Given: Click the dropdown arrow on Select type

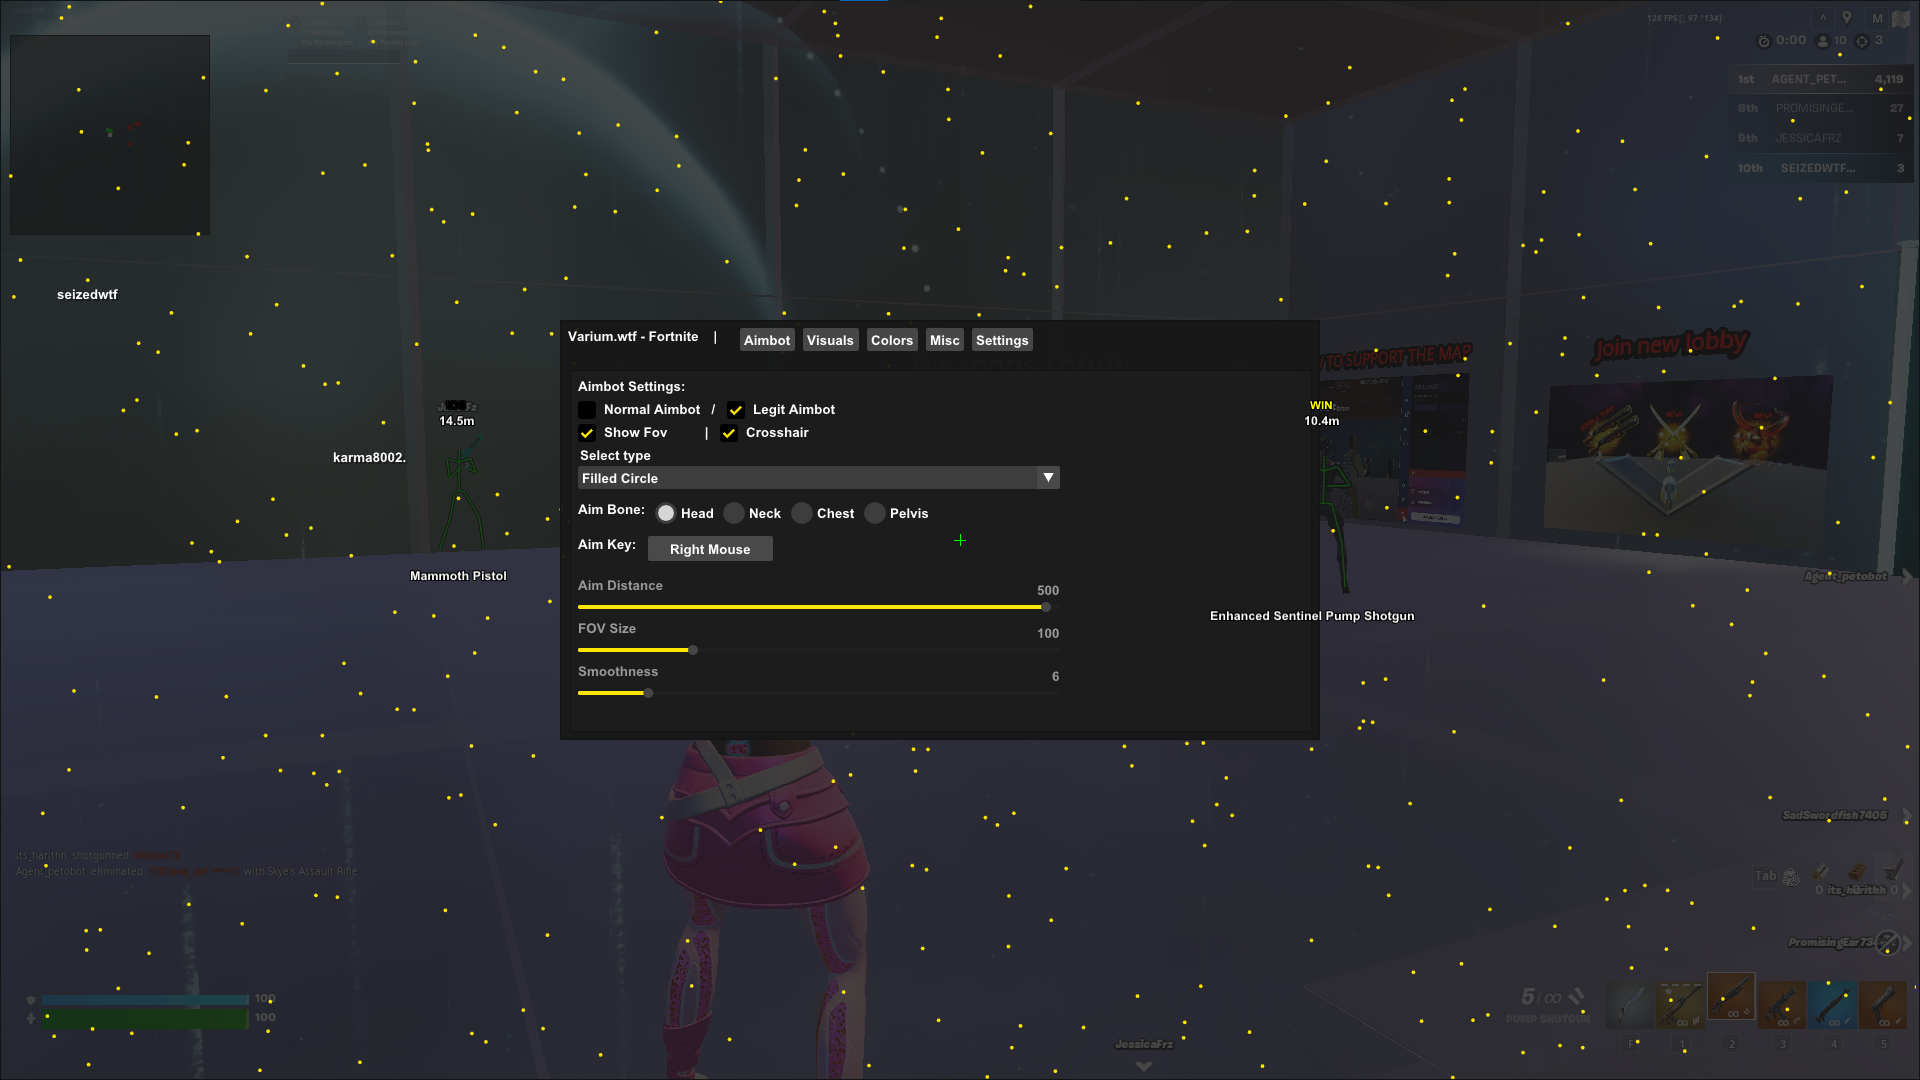Looking at the screenshot, I should 1048,478.
